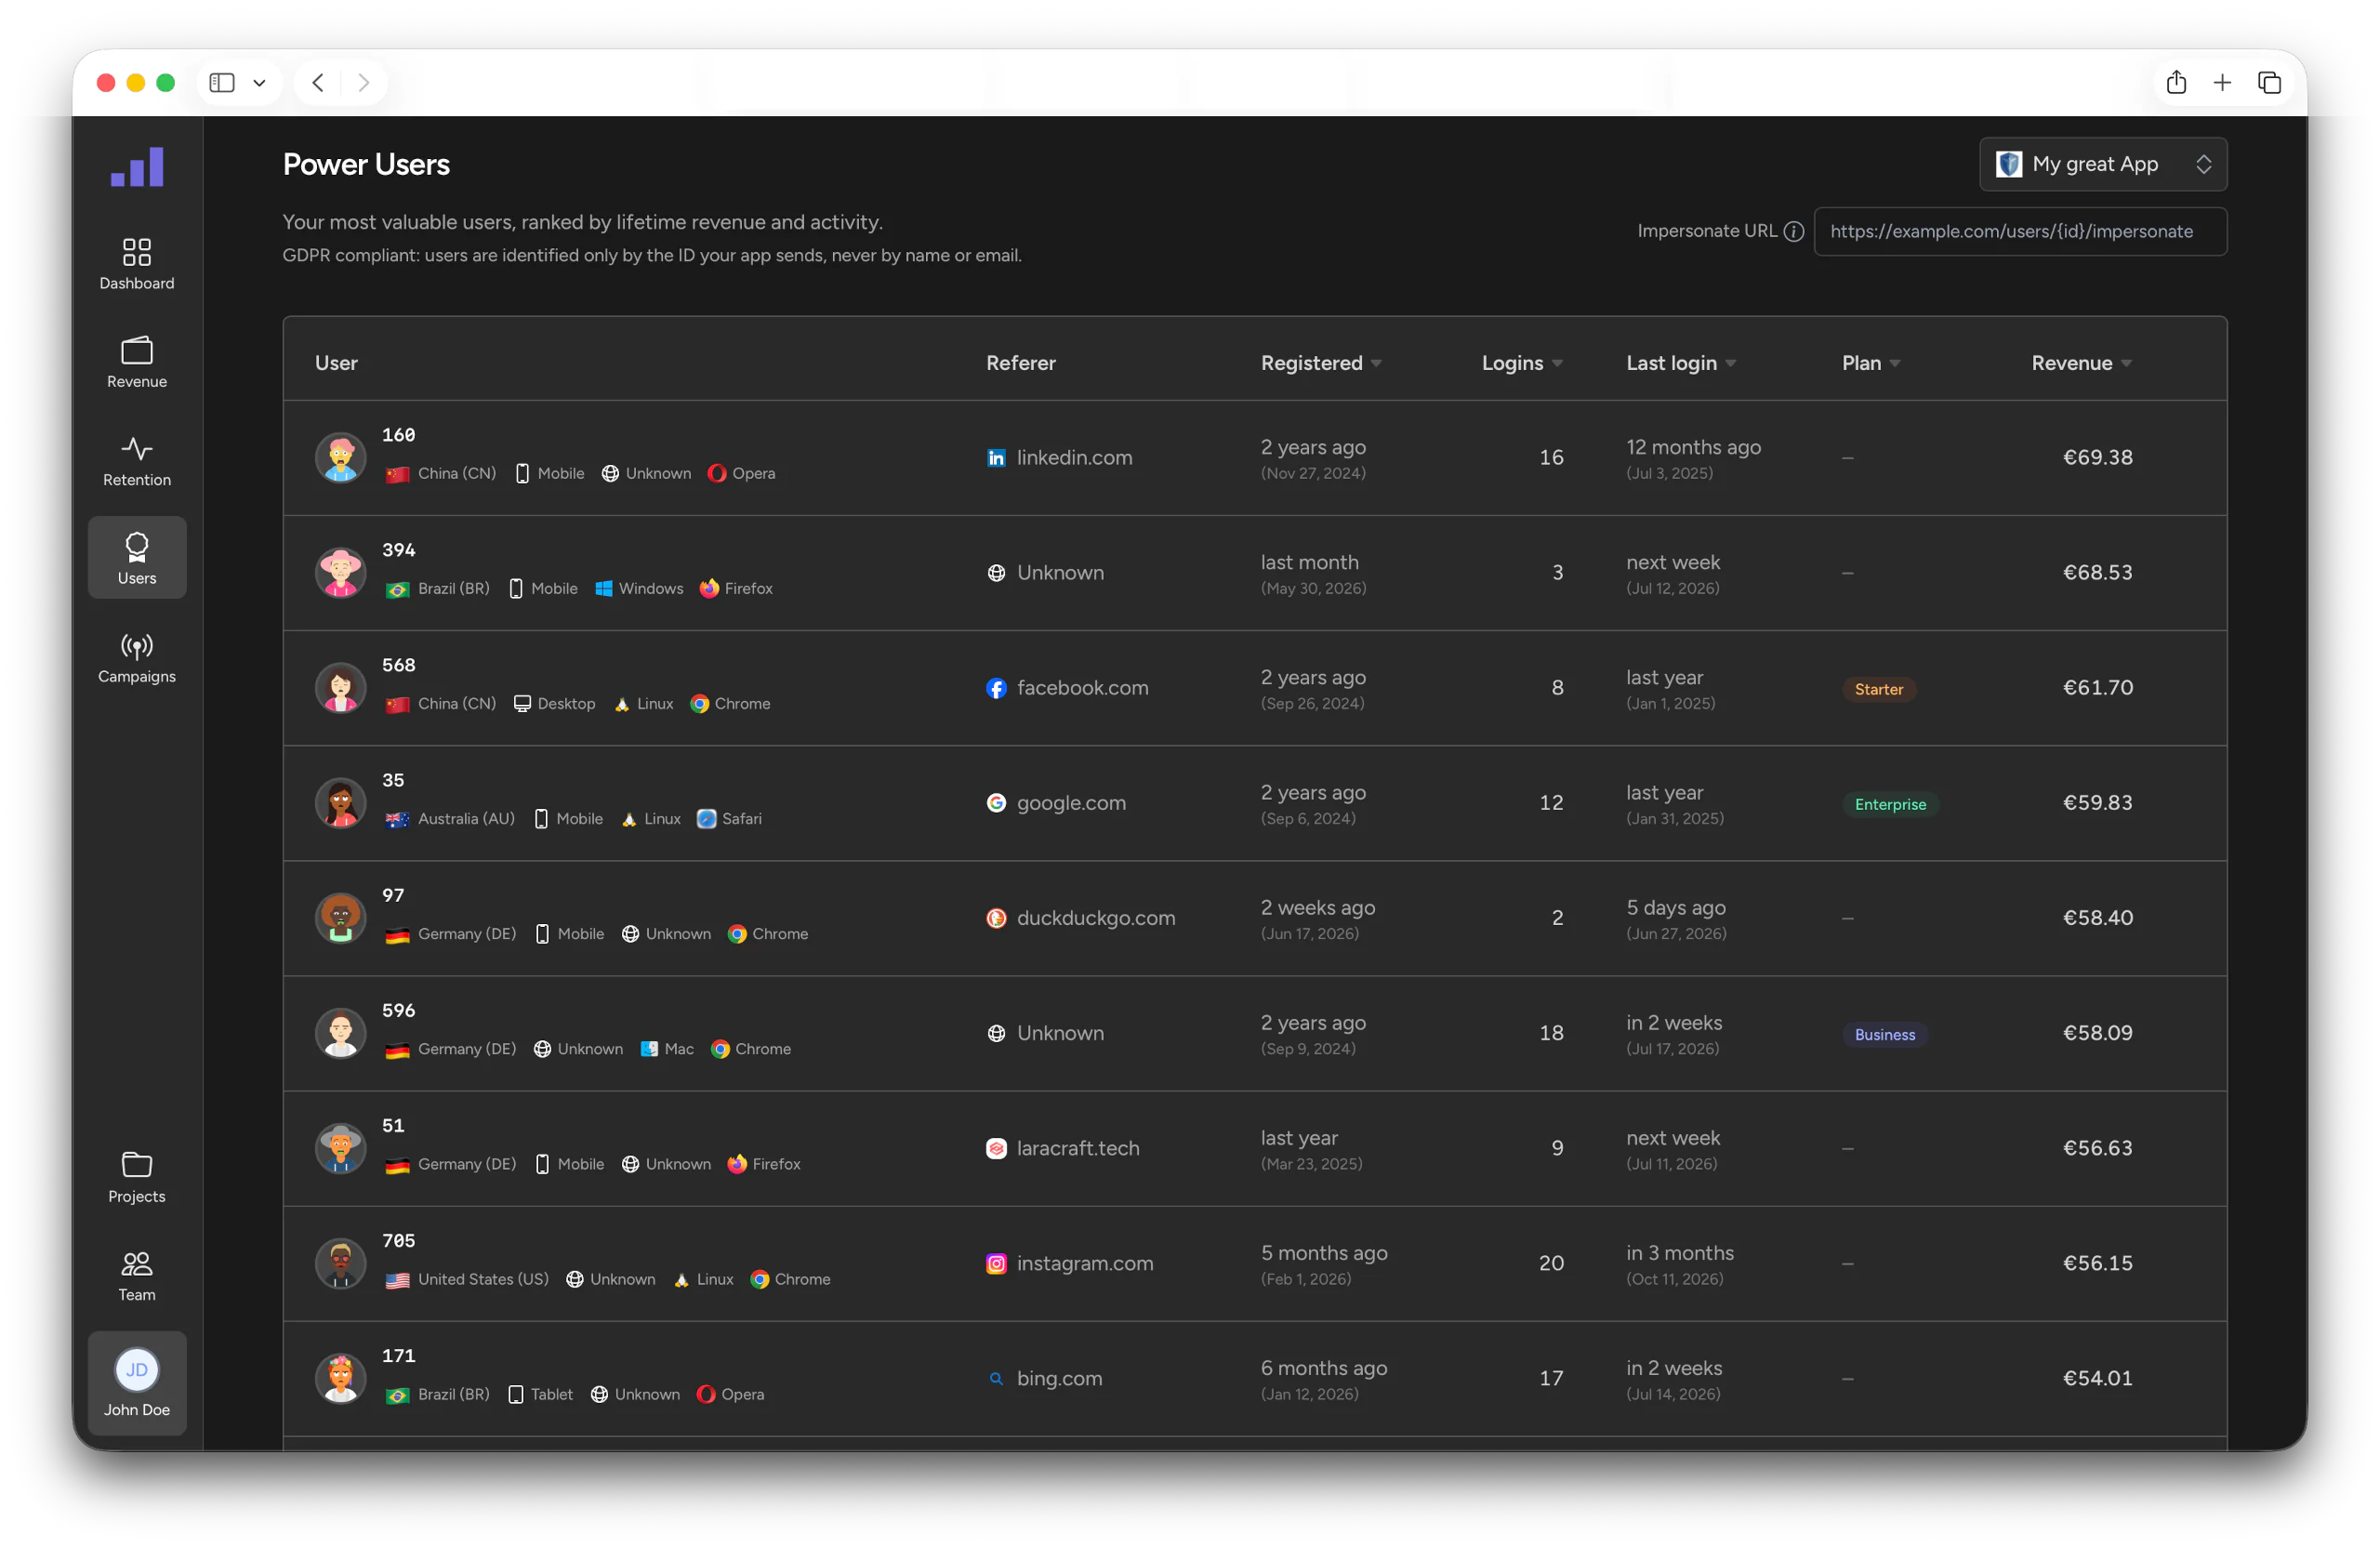Click user 51 ID label

coord(393,1126)
